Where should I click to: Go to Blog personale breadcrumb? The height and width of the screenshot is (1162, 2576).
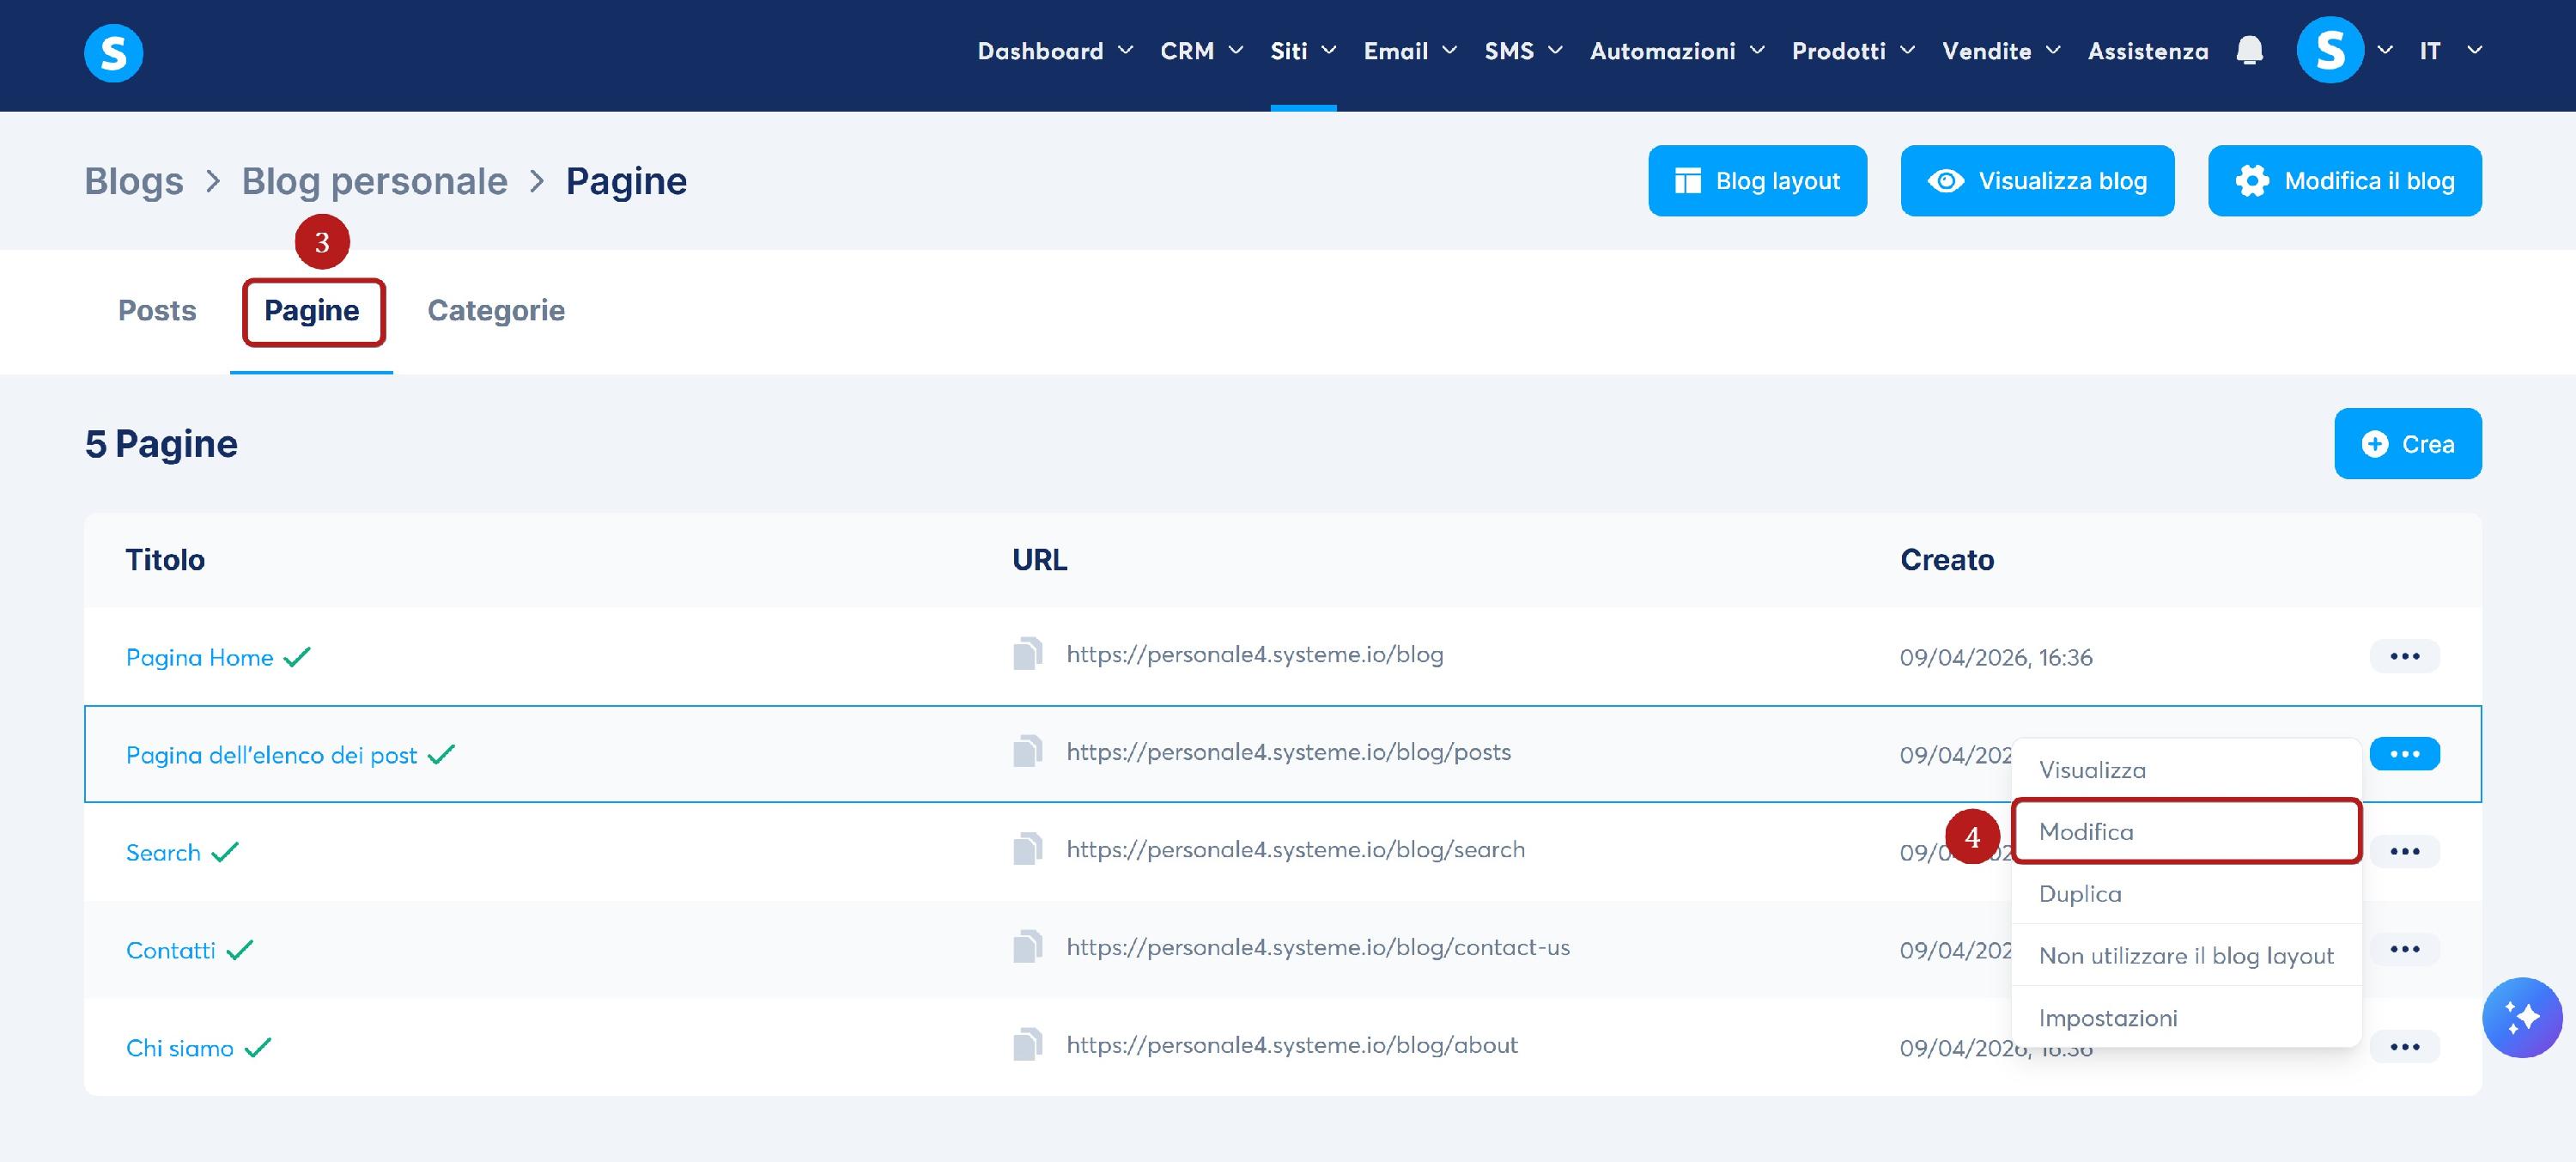coord(375,182)
